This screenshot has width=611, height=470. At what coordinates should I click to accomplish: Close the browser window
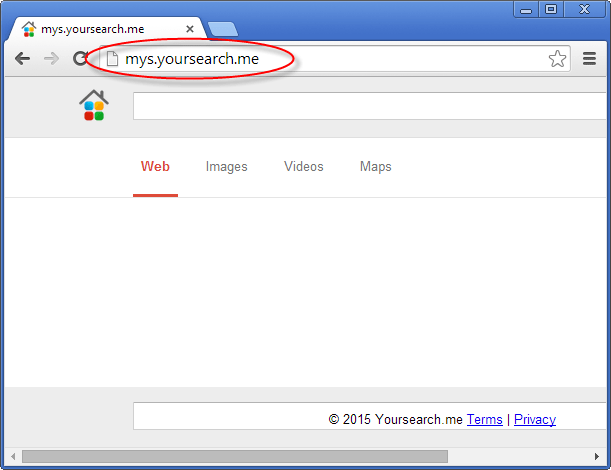coord(585,9)
